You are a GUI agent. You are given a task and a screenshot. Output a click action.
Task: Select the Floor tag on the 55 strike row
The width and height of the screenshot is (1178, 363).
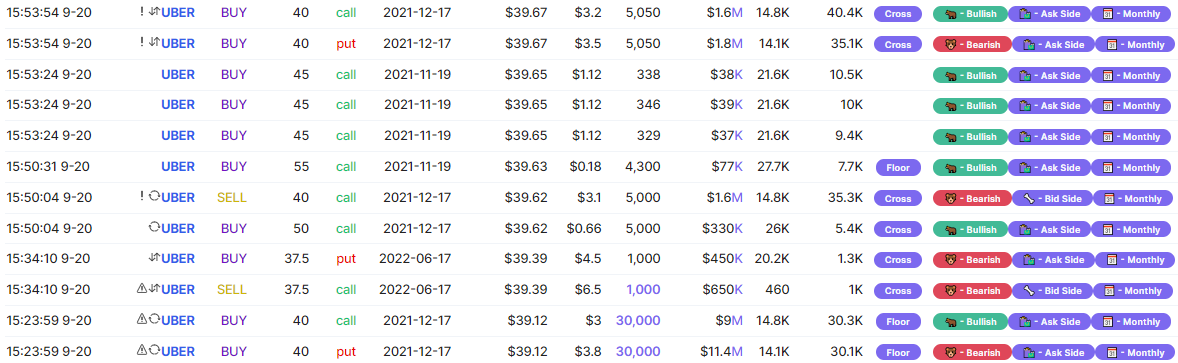point(899,168)
